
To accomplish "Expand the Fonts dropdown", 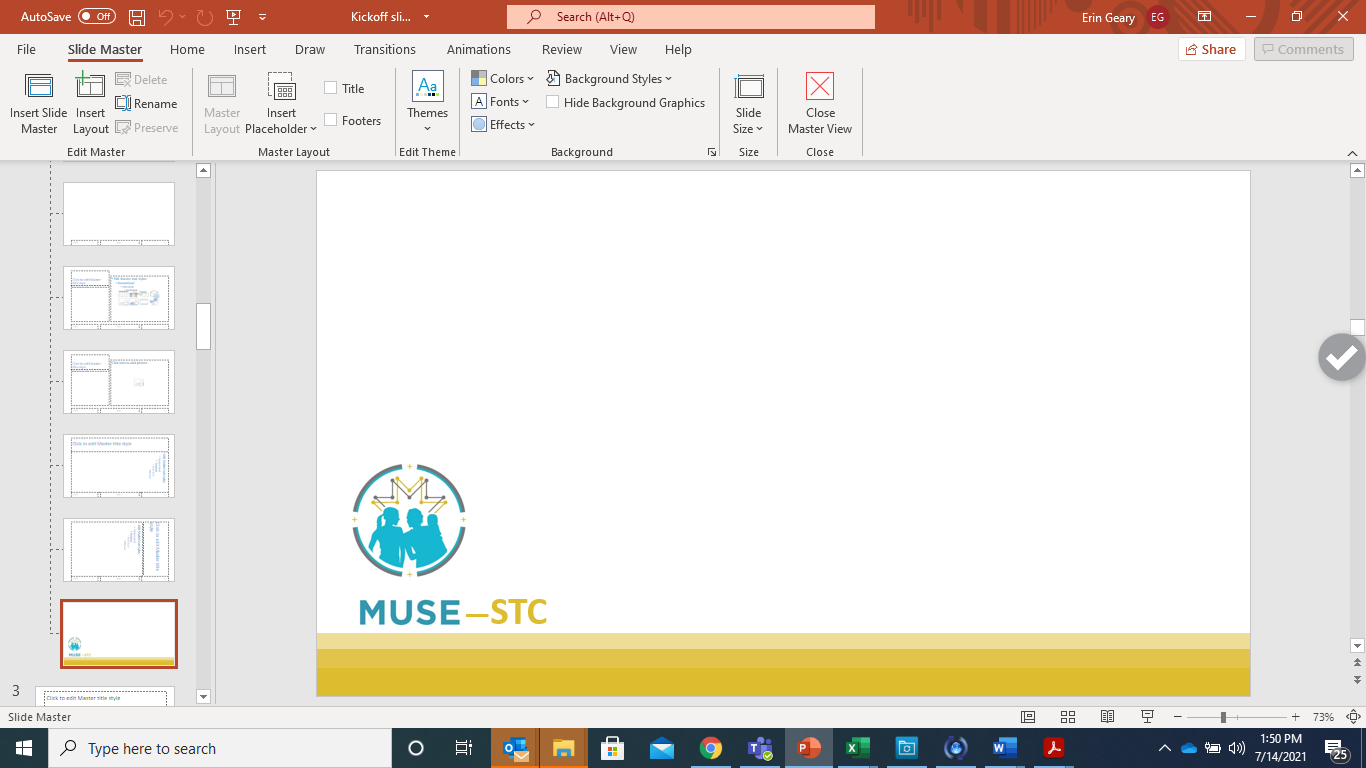I will point(501,101).
